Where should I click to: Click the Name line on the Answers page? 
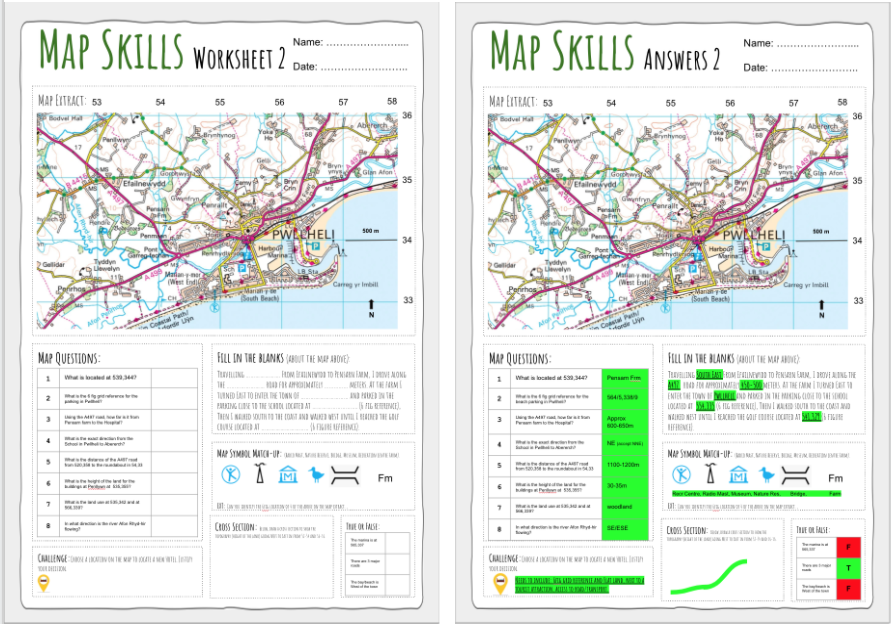coord(818,46)
